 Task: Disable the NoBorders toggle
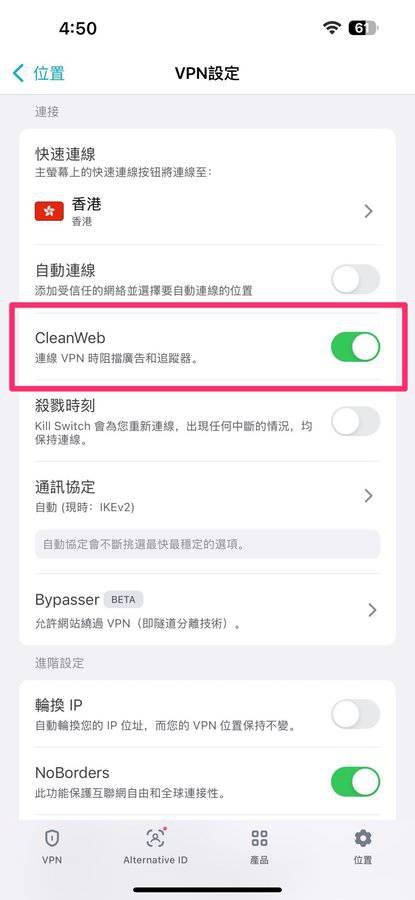click(355, 782)
